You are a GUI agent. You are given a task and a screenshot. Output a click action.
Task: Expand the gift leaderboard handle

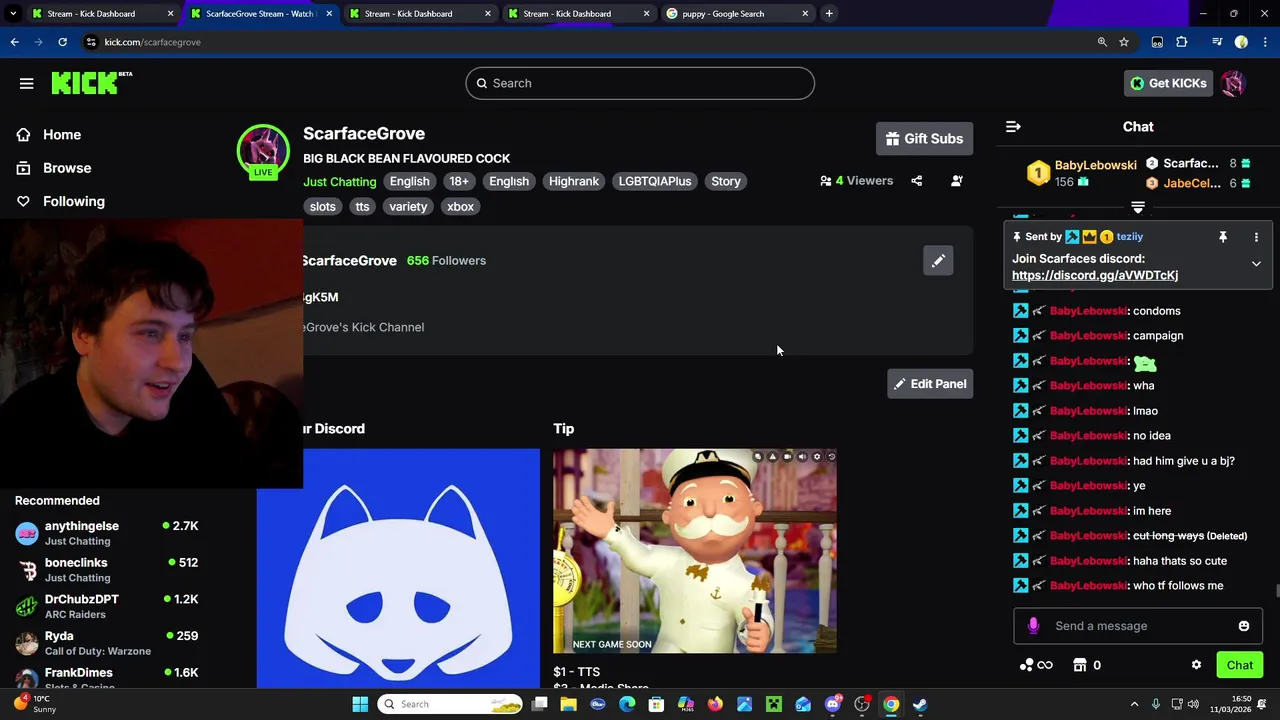[x=1138, y=207]
